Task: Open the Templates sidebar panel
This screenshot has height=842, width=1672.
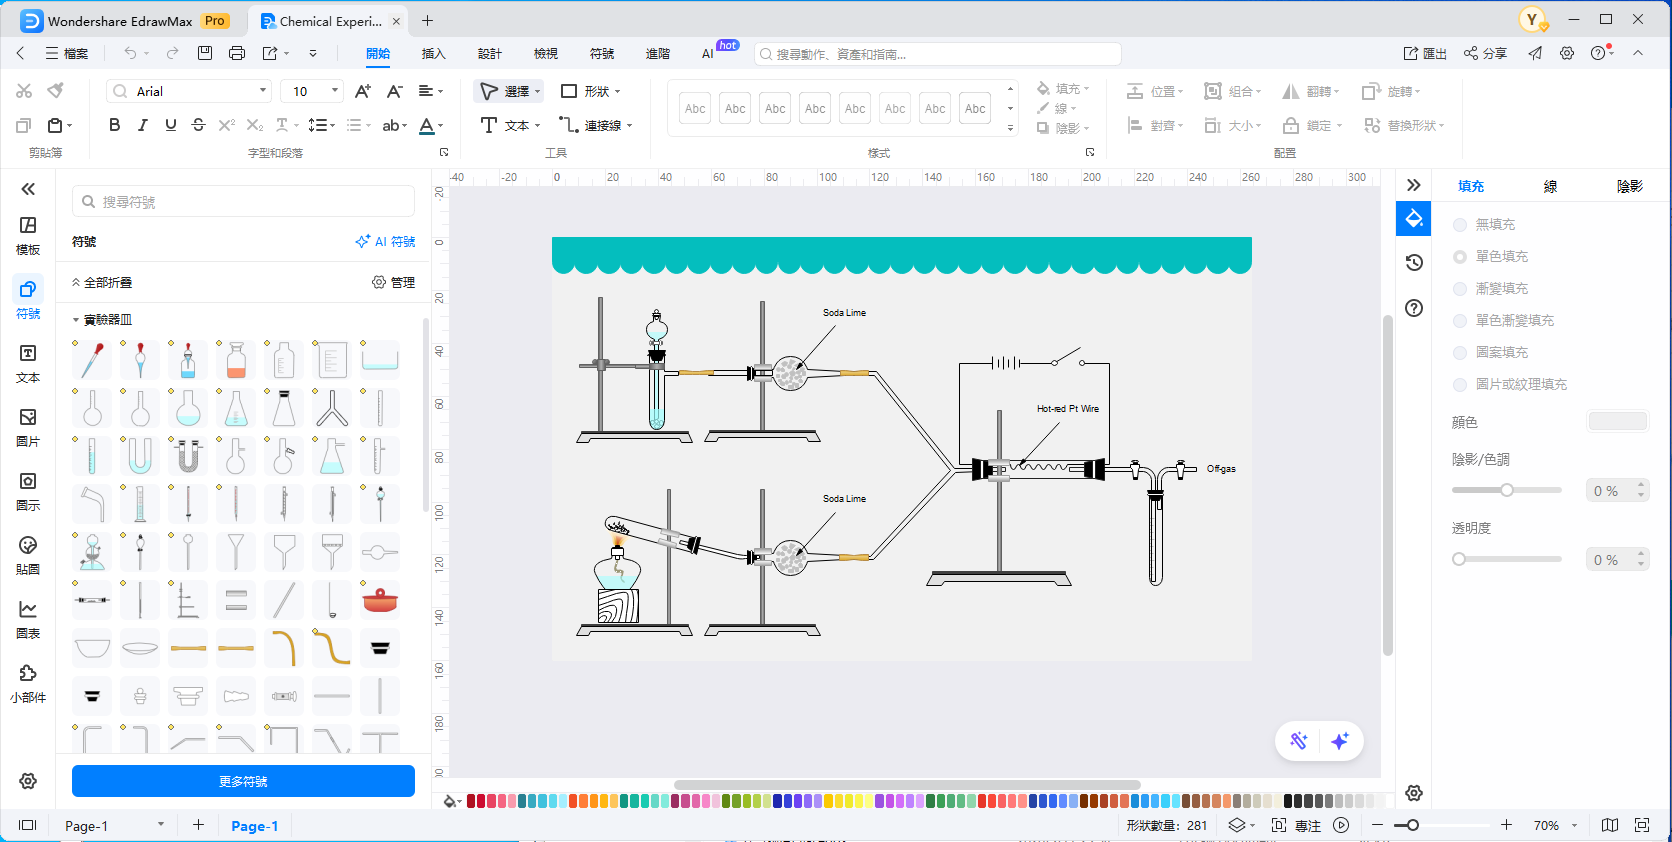Action: [x=28, y=235]
